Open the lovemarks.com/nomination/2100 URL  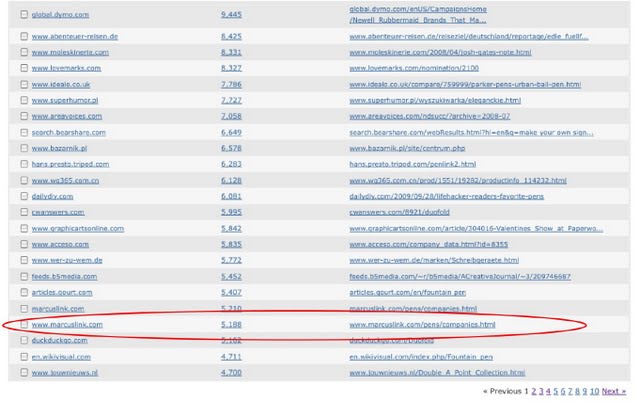point(414,68)
